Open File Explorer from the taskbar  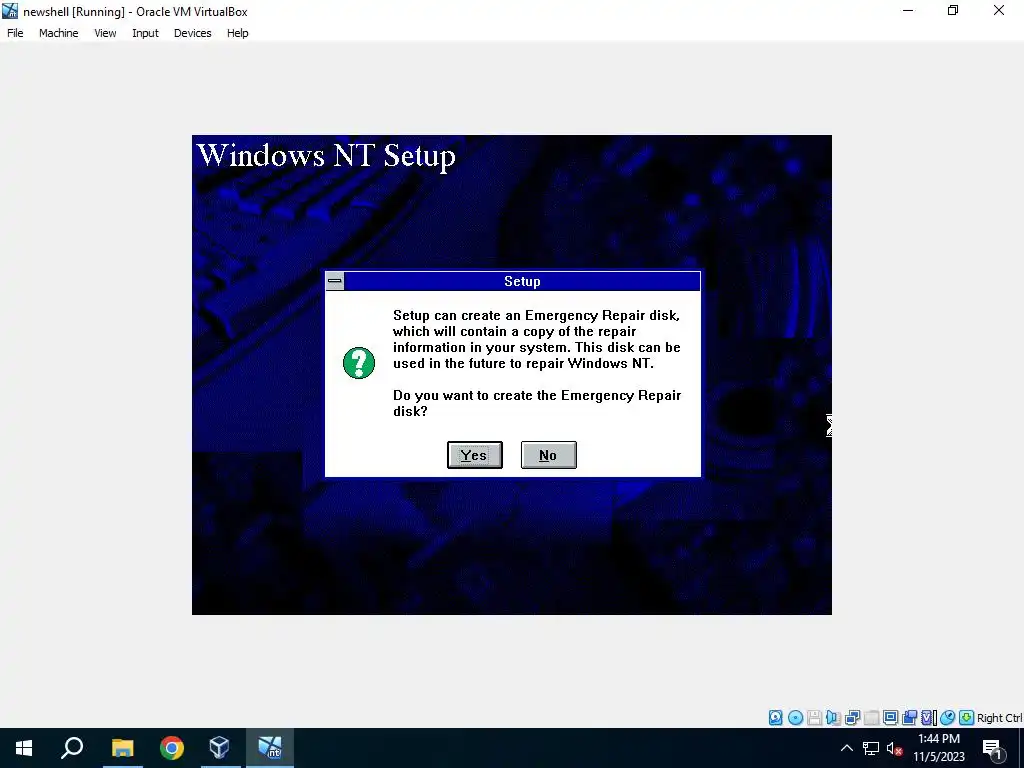(122, 748)
